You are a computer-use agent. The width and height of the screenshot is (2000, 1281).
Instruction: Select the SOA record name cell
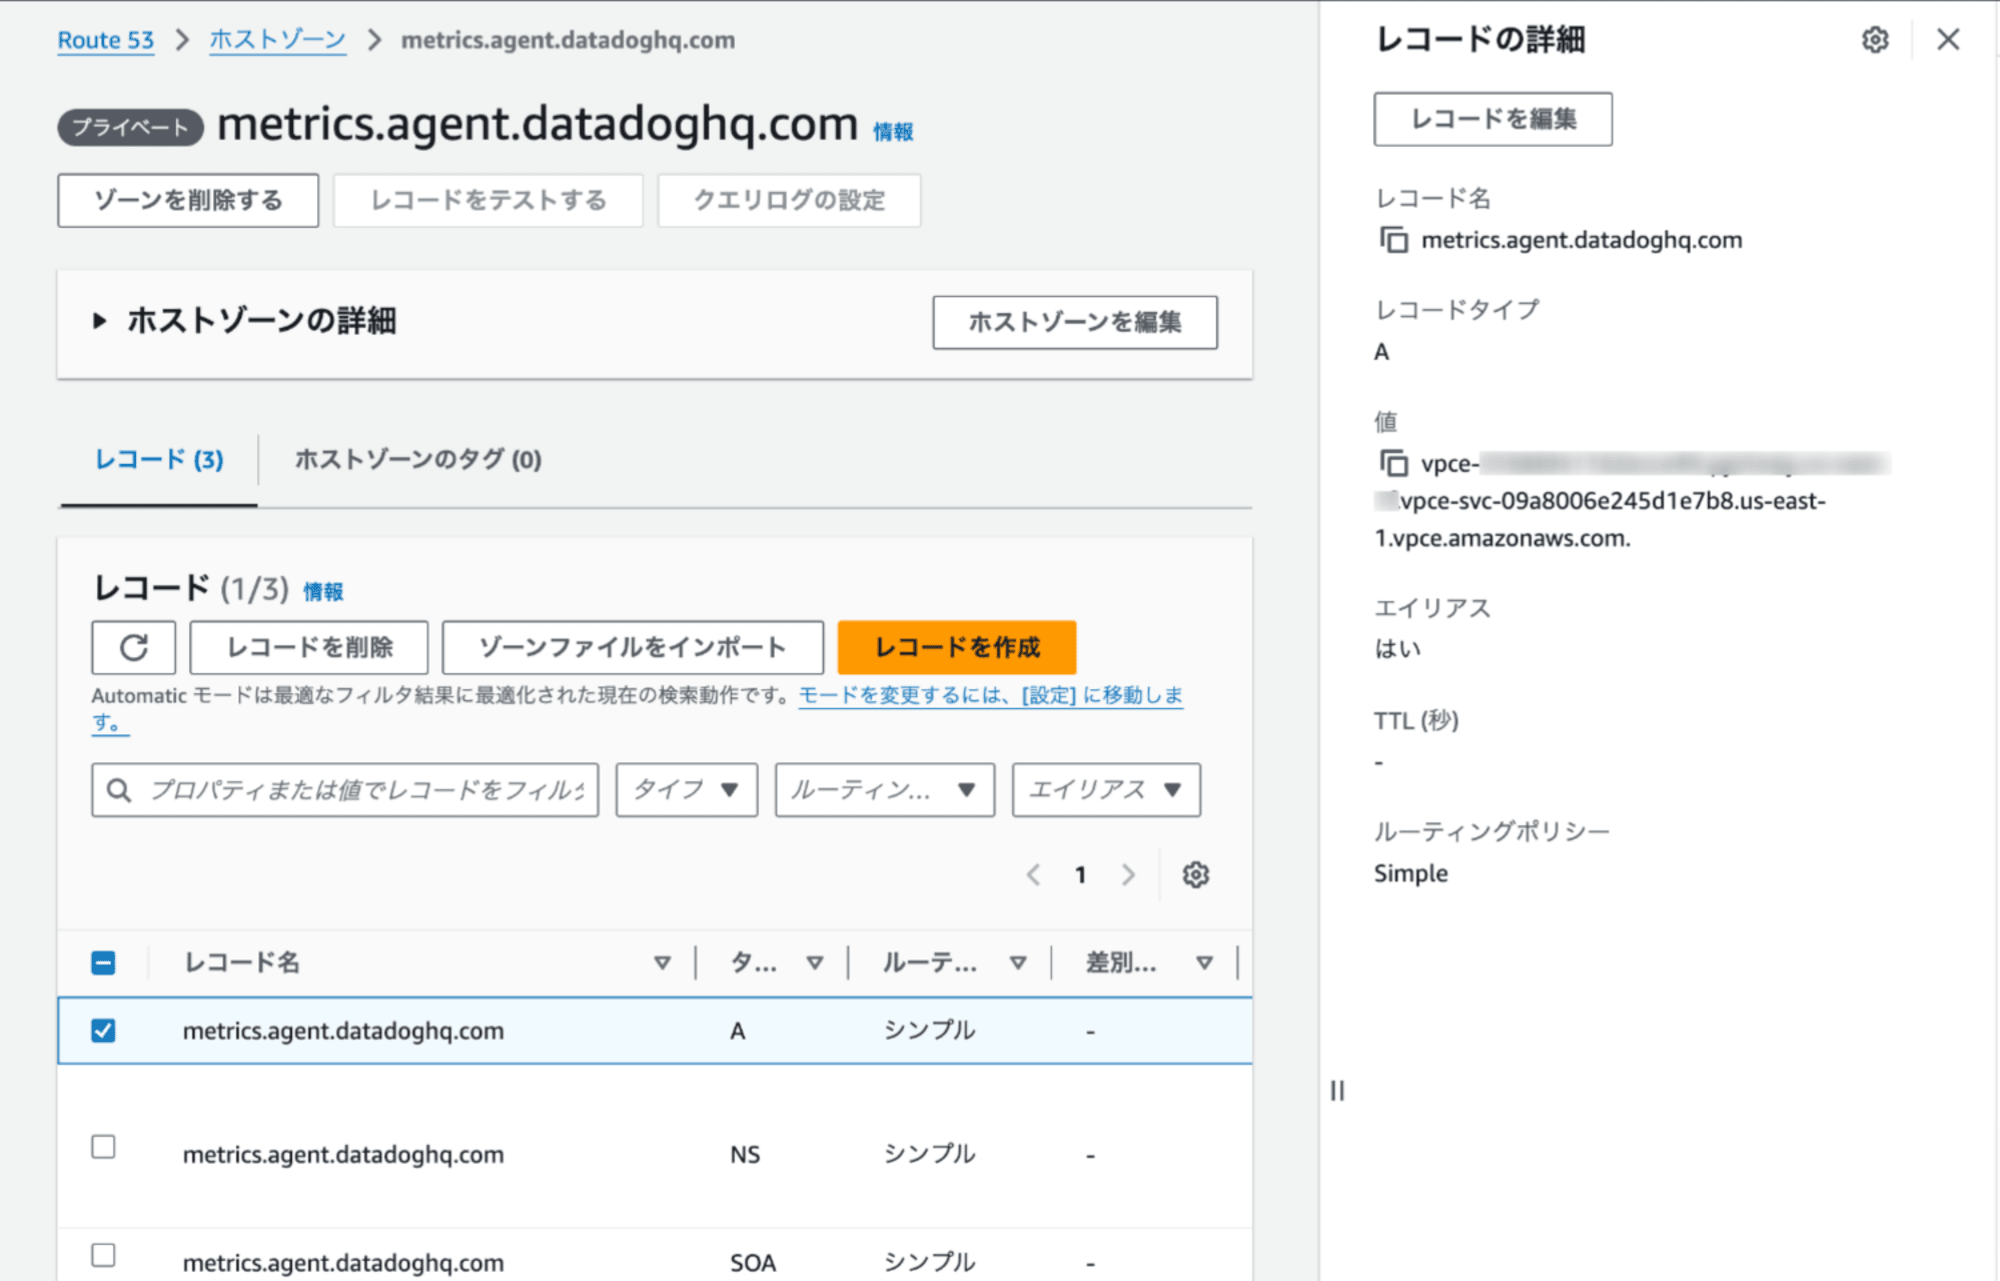coord(343,1263)
